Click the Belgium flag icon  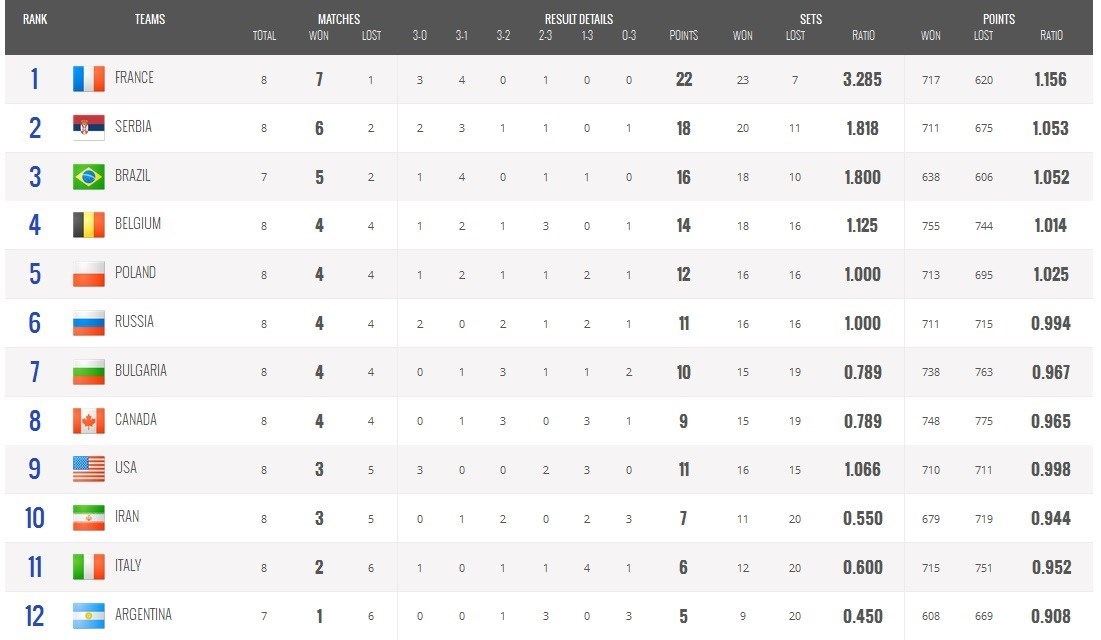pyautogui.click(x=88, y=225)
